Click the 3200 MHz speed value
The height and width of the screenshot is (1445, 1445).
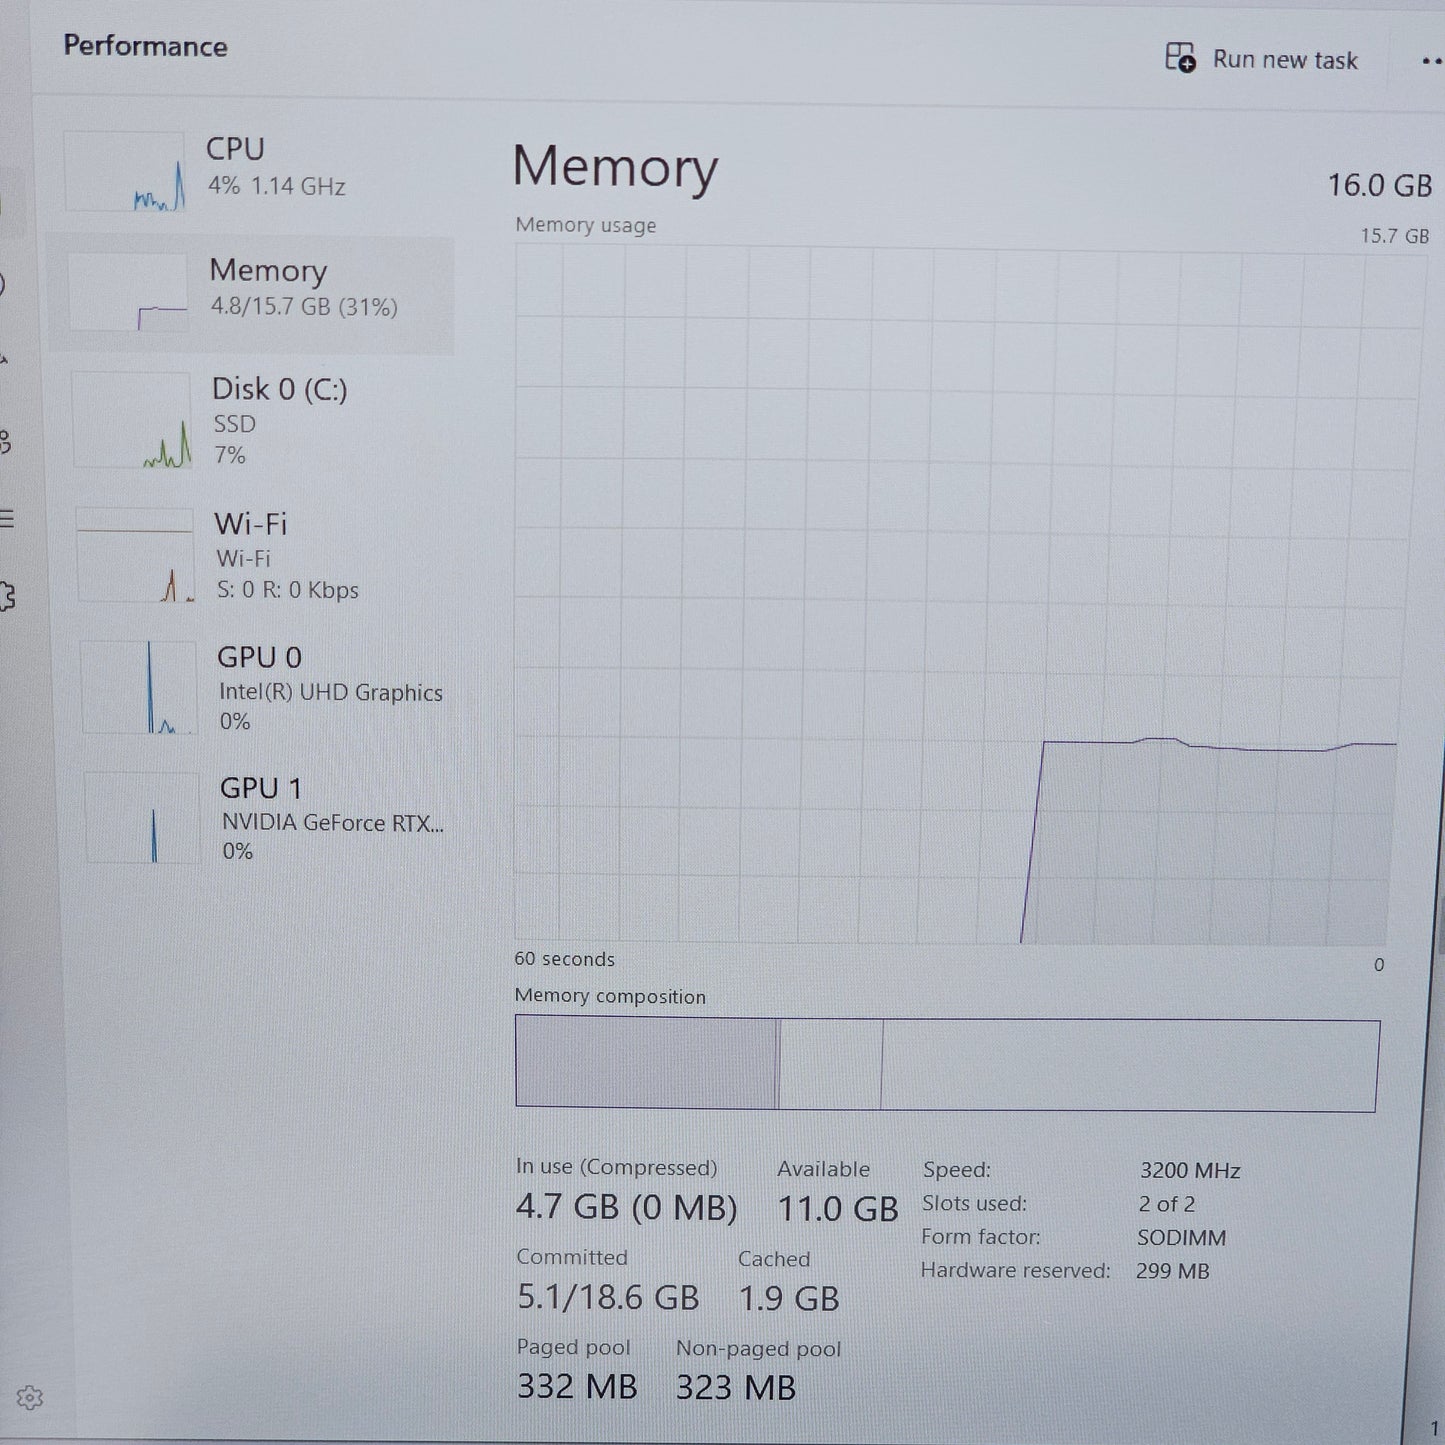(1190, 1170)
